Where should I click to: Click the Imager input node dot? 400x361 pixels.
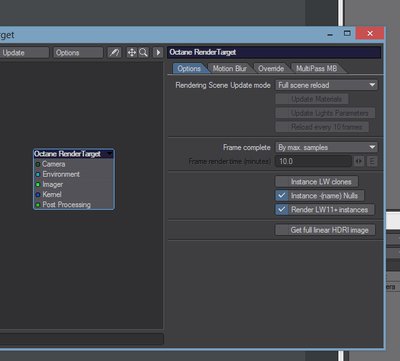coord(38,184)
